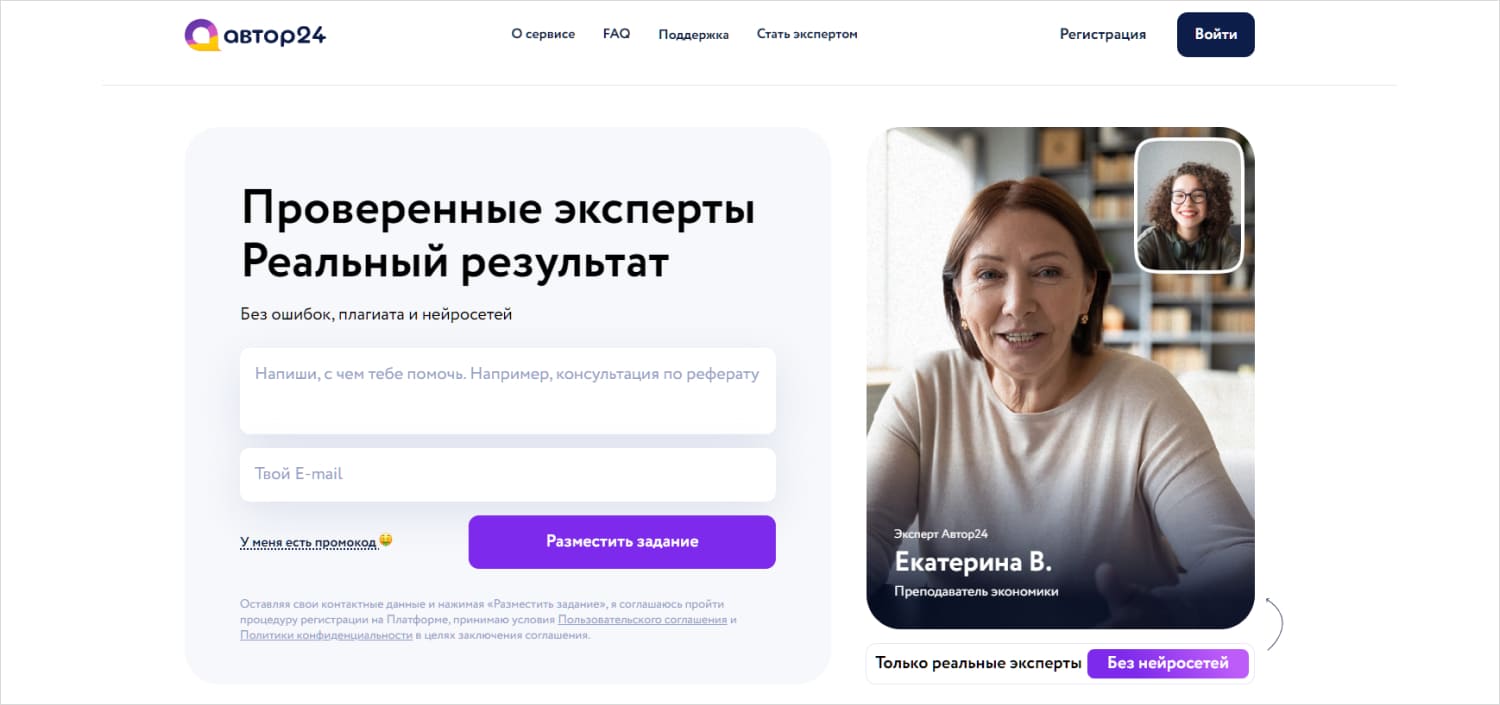Click the Автор24 logo icon
Screen dimensions: 1500x705
(202, 35)
